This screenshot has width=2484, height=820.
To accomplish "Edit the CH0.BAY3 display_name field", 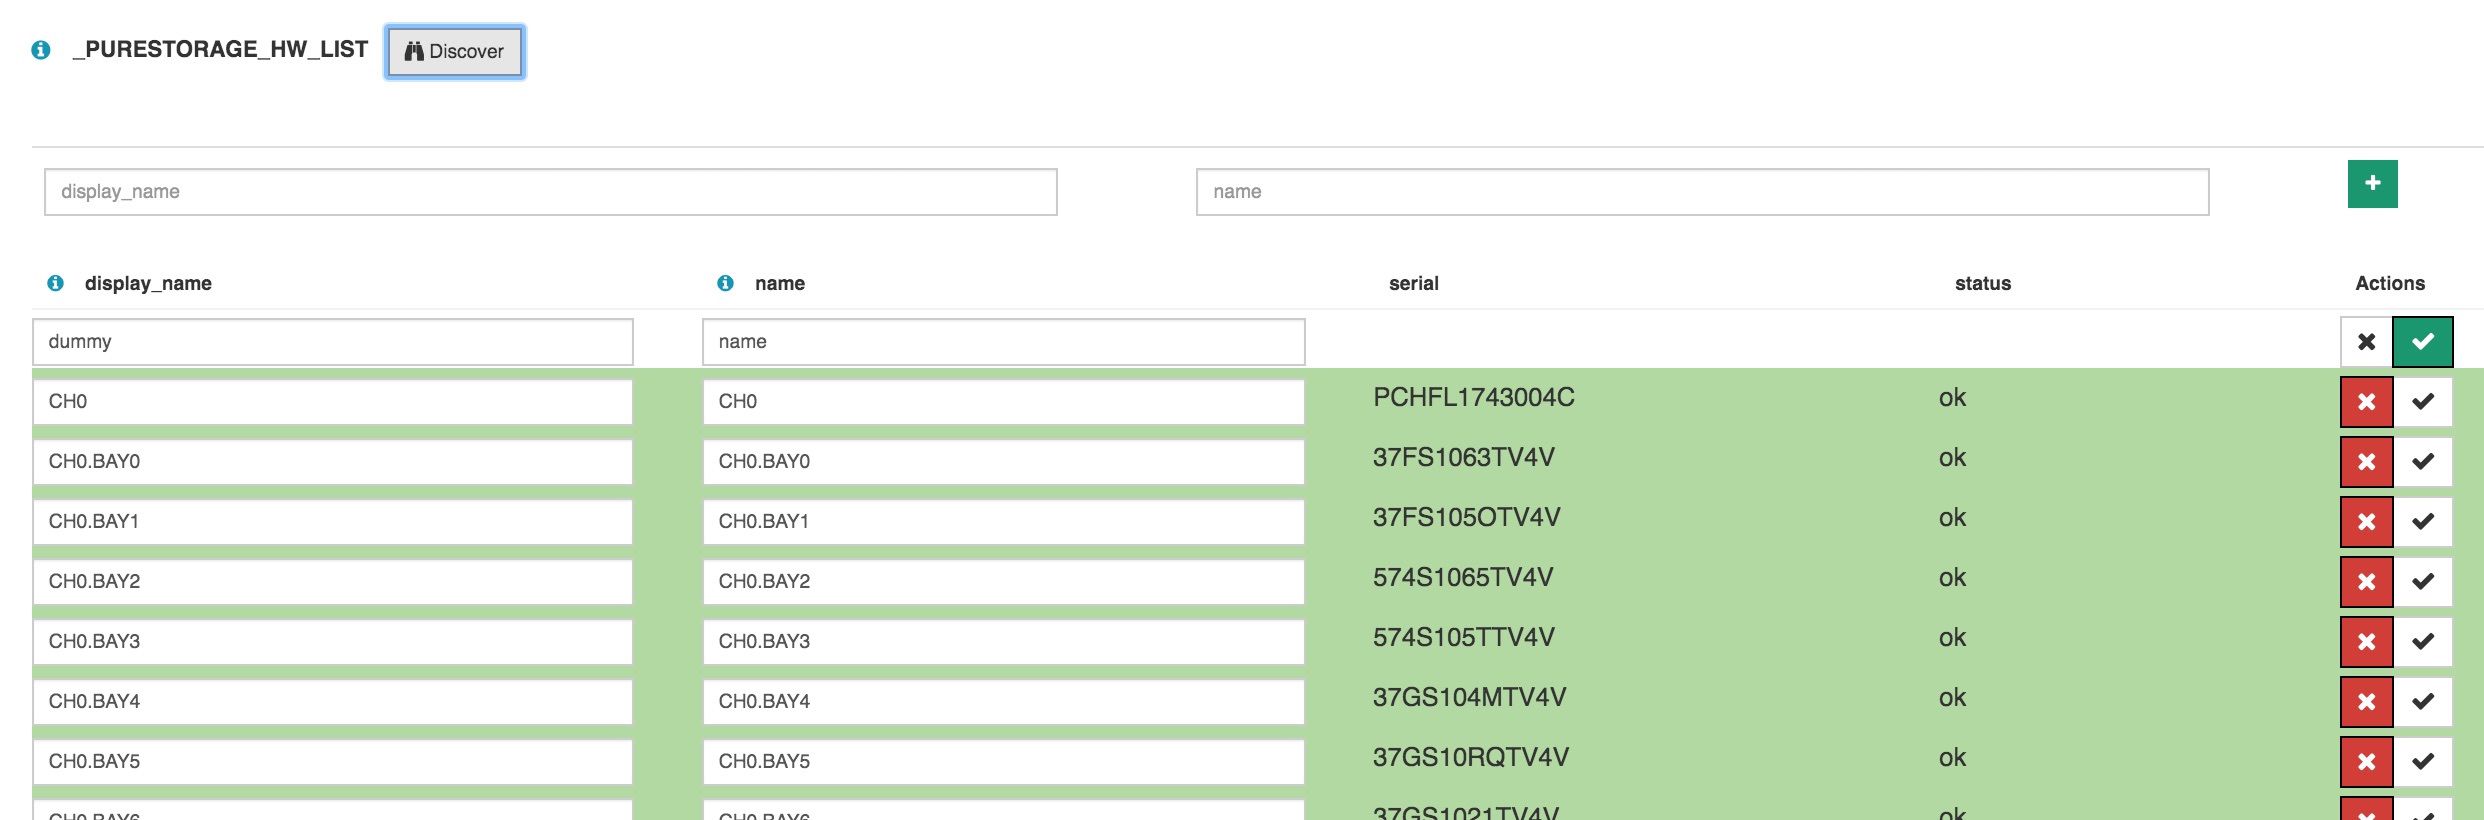I will (x=333, y=642).
